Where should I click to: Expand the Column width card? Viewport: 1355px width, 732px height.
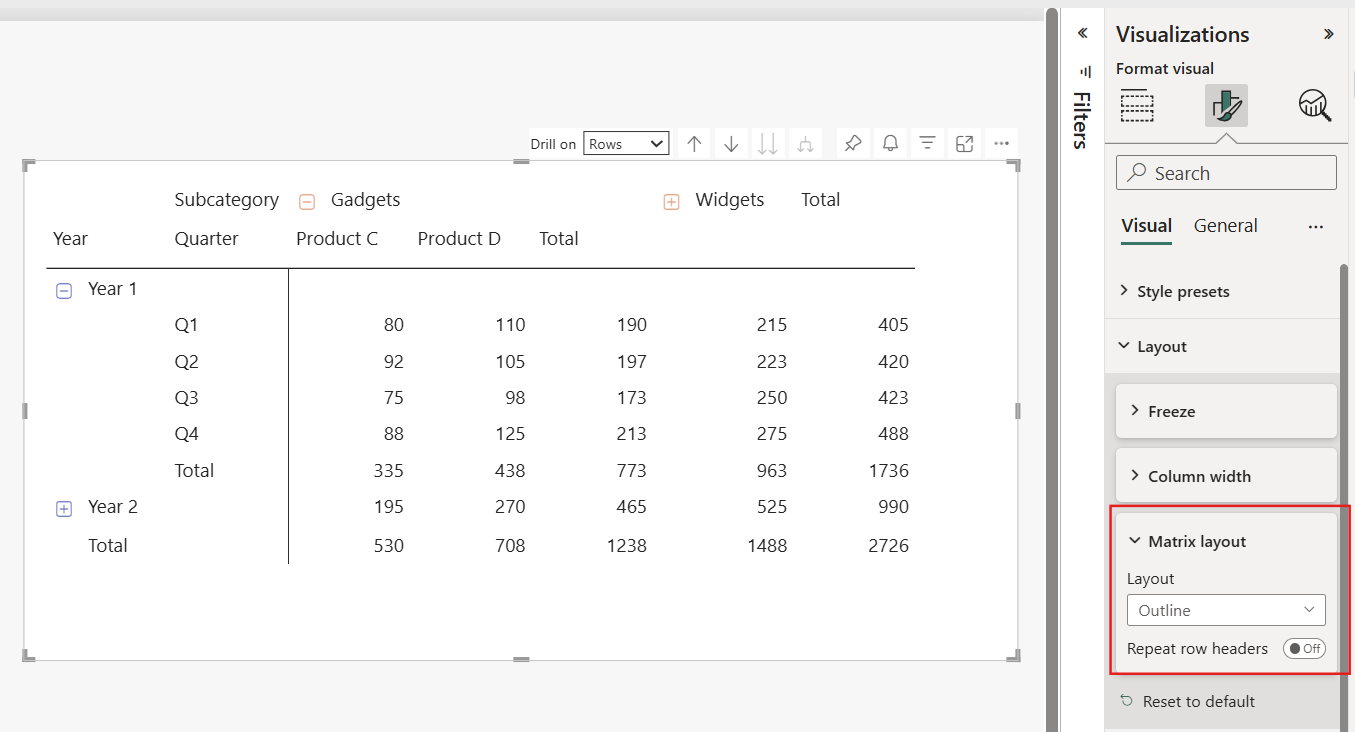pyautogui.click(x=1226, y=476)
